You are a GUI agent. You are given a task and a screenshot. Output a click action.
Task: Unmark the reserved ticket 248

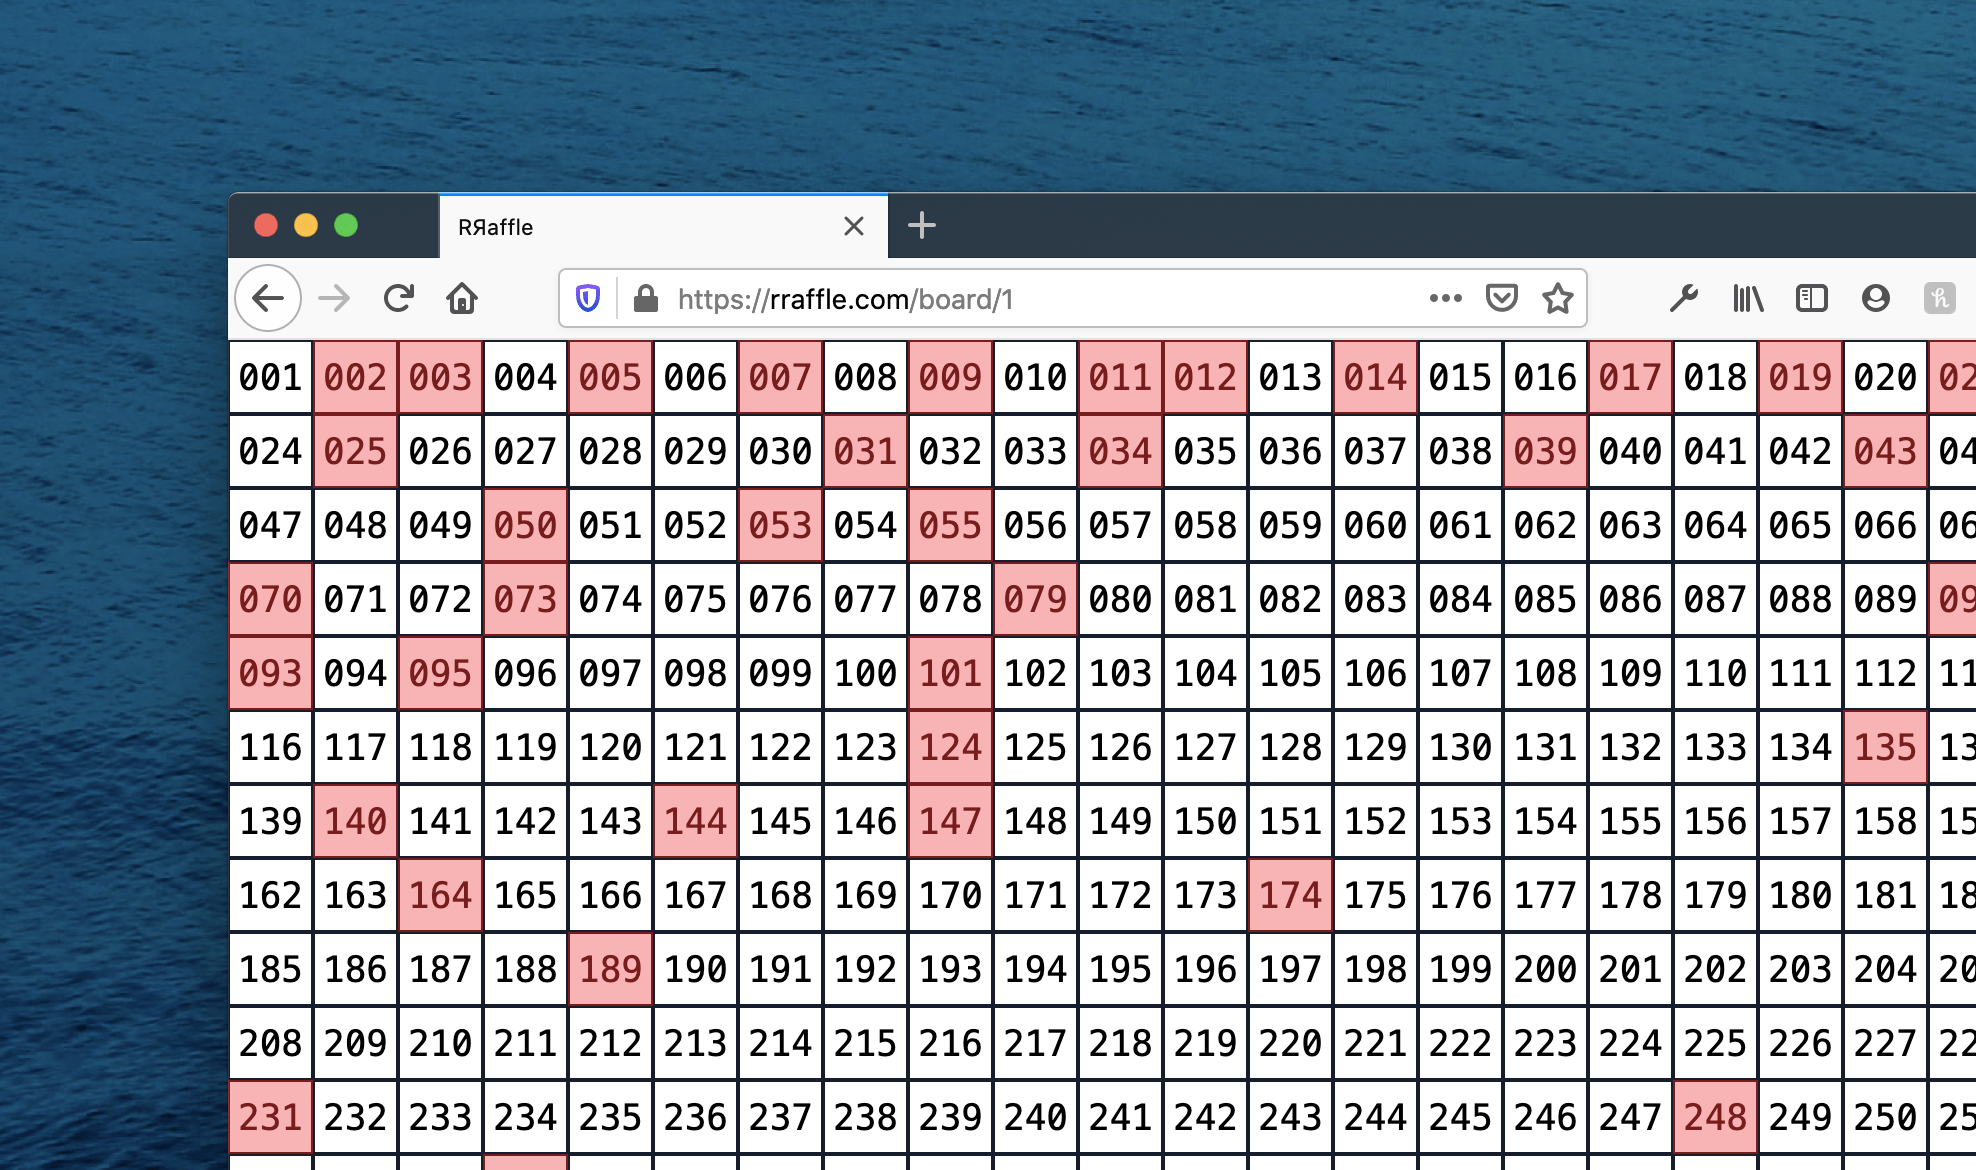(x=1714, y=1116)
